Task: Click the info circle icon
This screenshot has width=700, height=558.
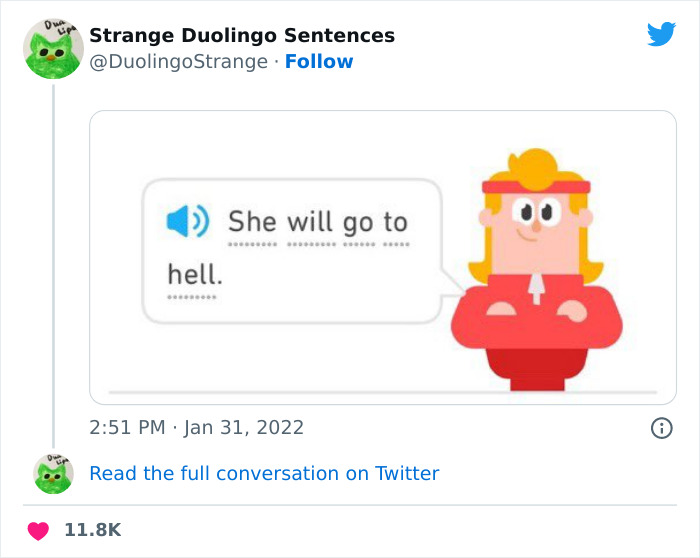Action: pos(661,428)
